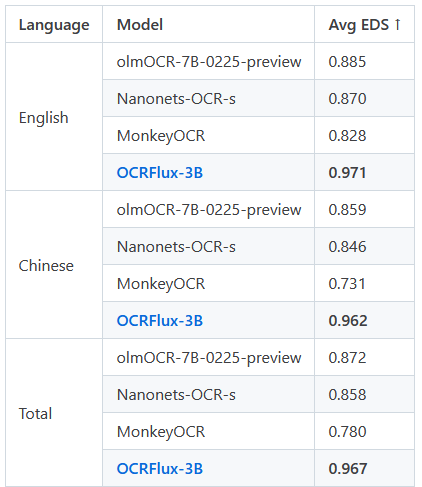
Task: Follow the OCRFlux-3B link in Total section
Action: [160, 469]
